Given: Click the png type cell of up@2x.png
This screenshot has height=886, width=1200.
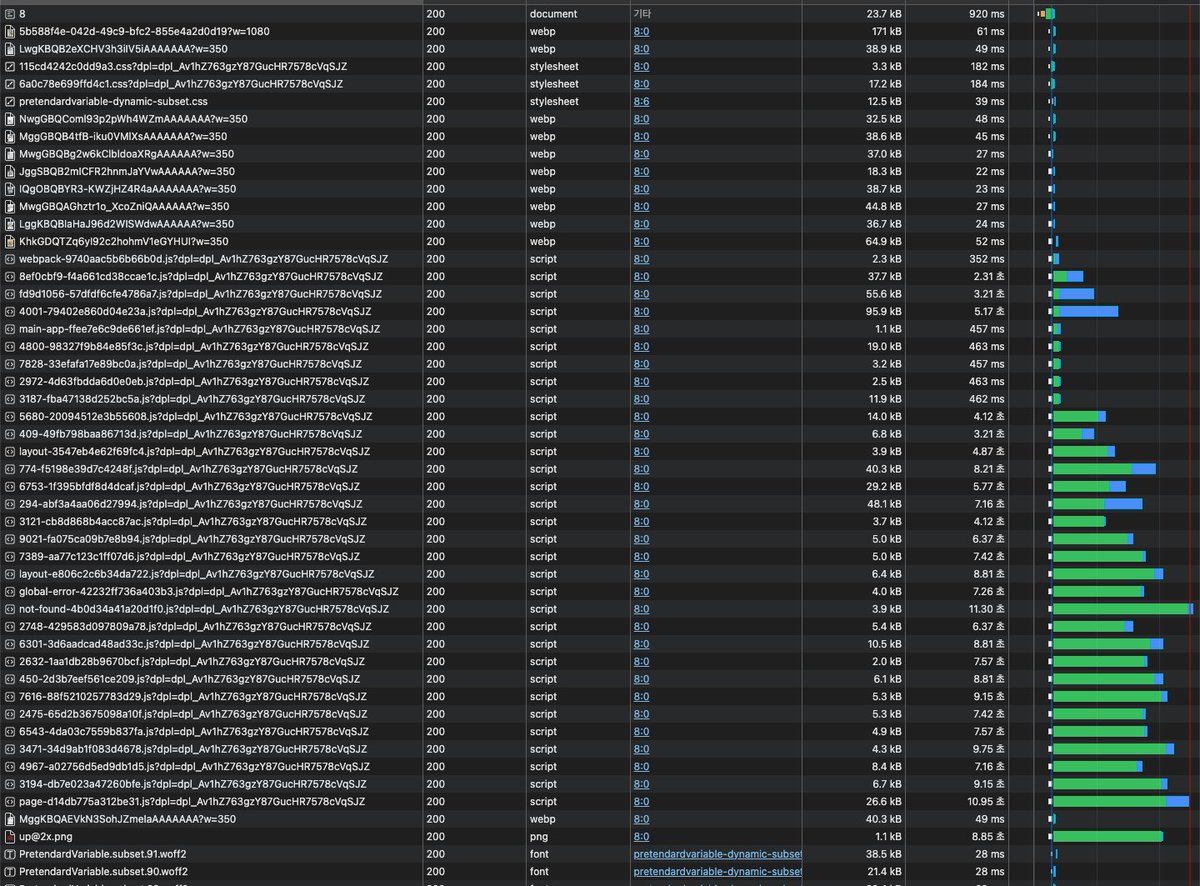Looking at the screenshot, I should 539,836.
